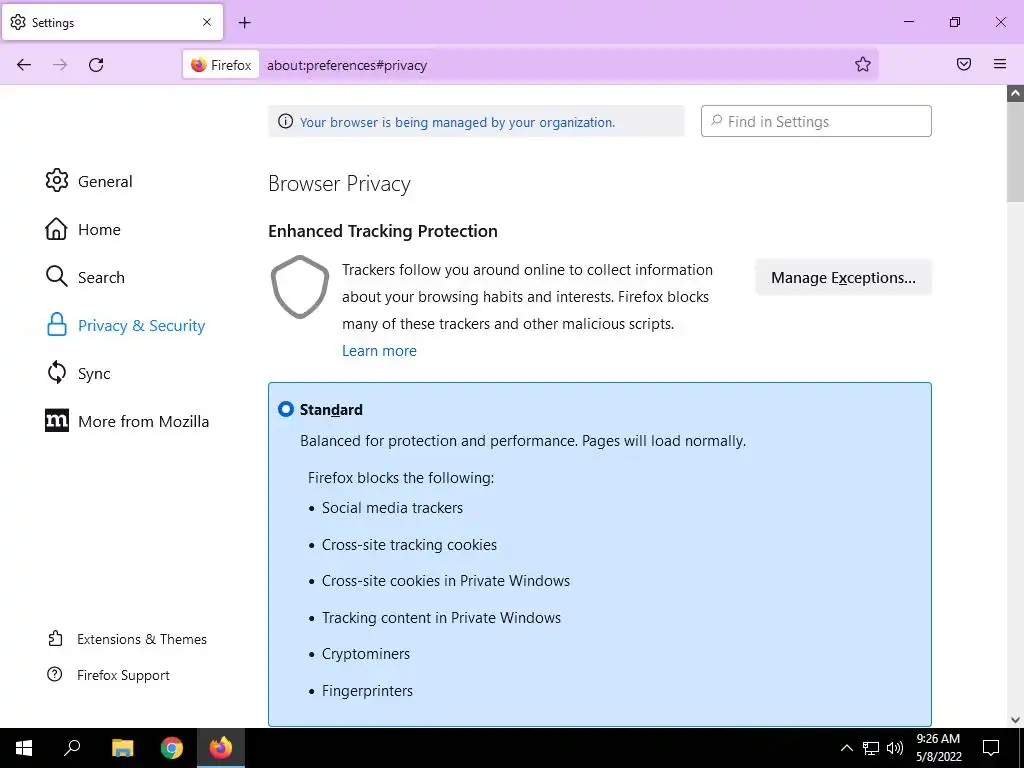Screen dimensions: 1024x768
Task: Click the Firefox identity icon in address bar
Action: (x=221, y=65)
